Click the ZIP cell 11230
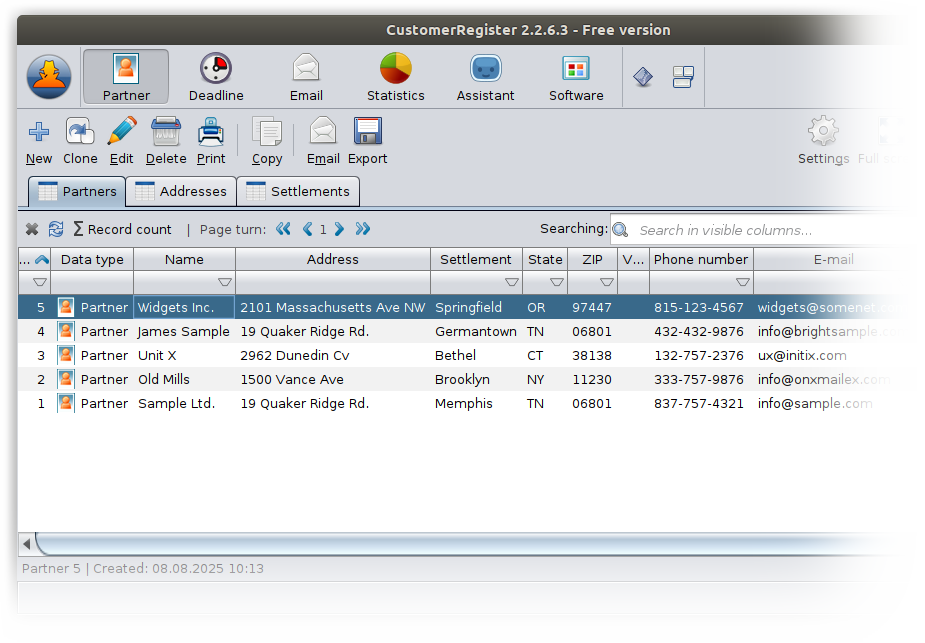This screenshot has height=643, width=925. pyautogui.click(x=592, y=379)
